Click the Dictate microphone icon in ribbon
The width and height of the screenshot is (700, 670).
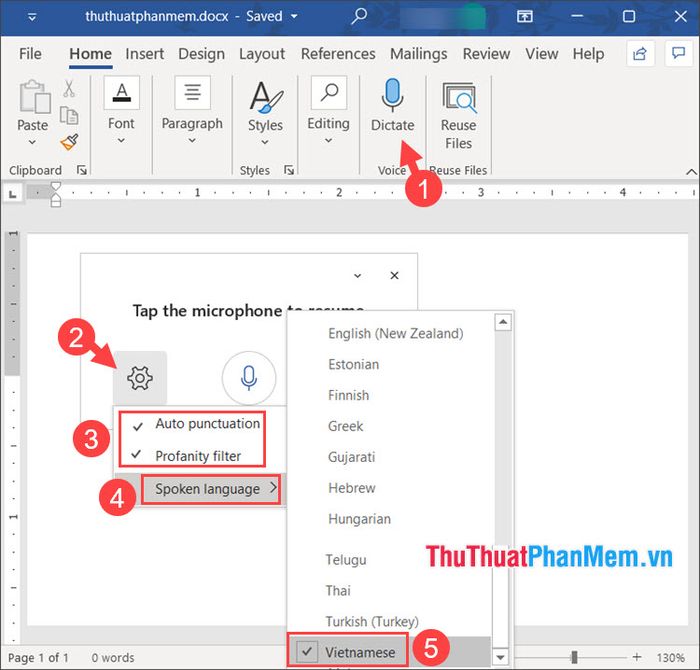point(392,95)
